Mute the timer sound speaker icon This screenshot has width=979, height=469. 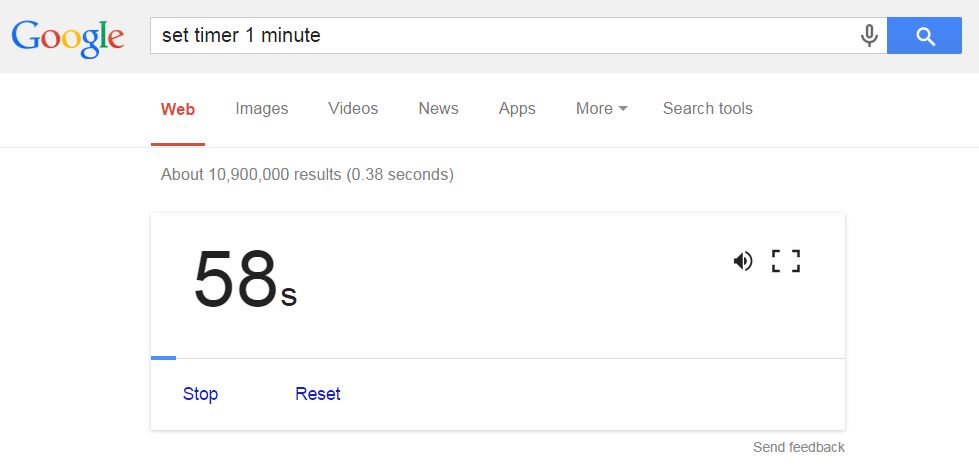(x=742, y=261)
